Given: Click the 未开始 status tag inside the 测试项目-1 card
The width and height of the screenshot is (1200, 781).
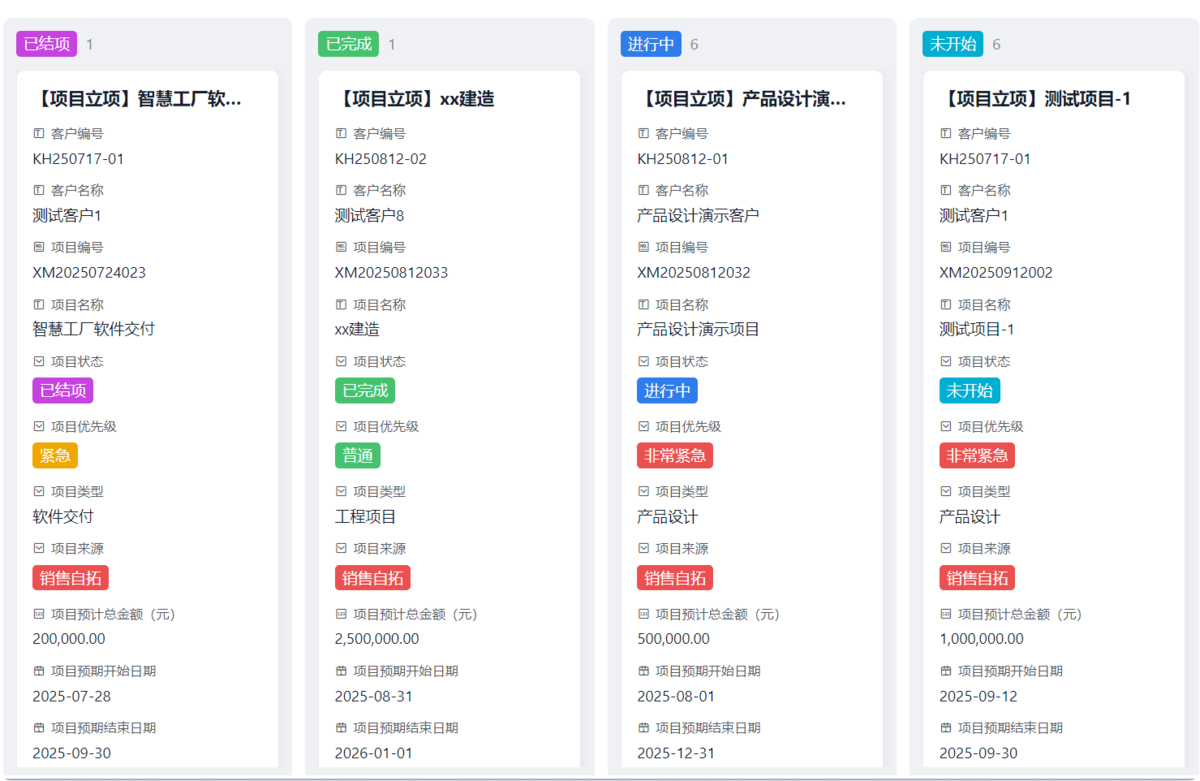Looking at the screenshot, I should pyautogui.click(x=970, y=390).
